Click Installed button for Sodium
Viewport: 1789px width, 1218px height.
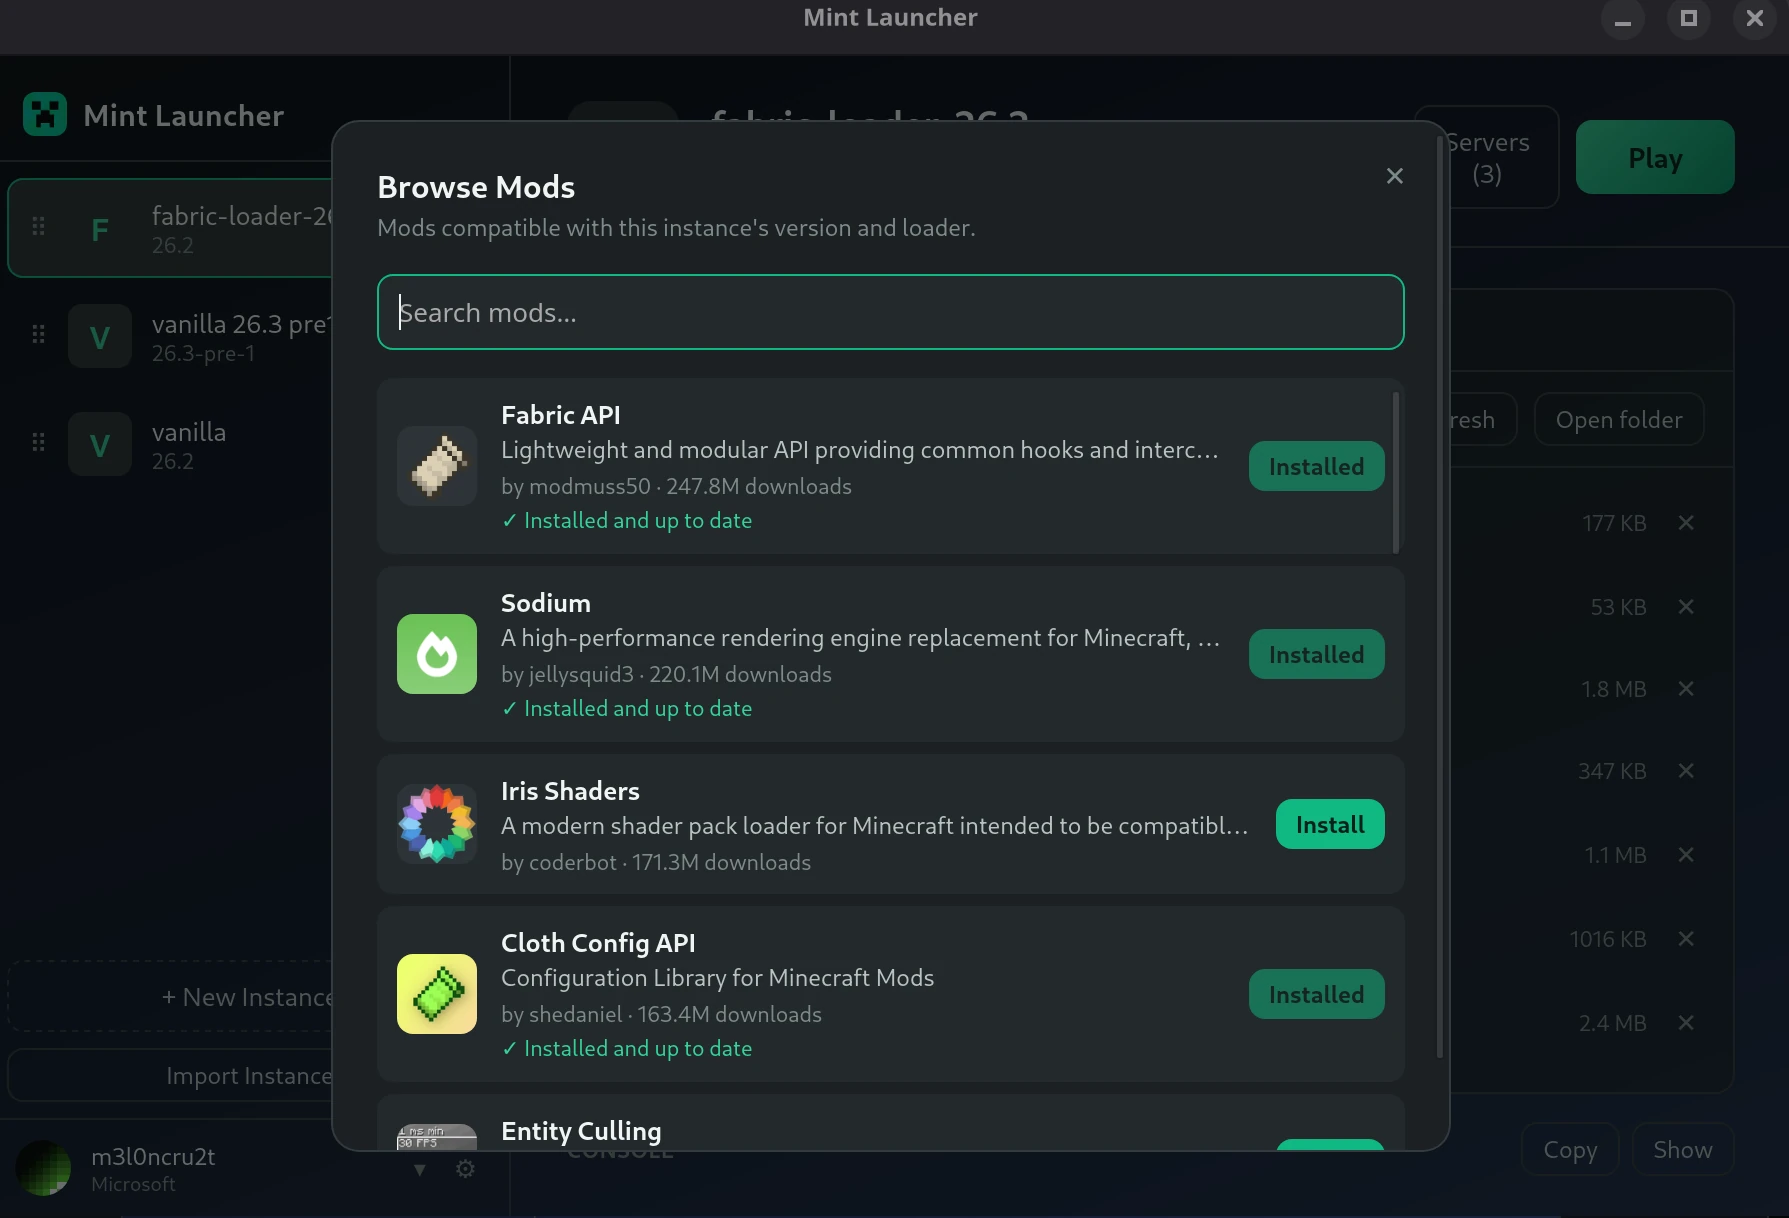pyautogui.click(x=1316, y=654)
